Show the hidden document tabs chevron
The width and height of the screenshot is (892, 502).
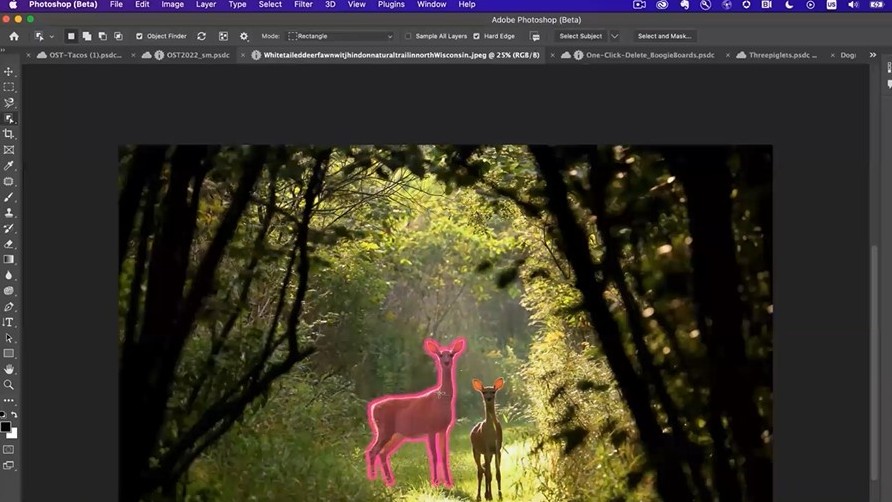[873, 55]
